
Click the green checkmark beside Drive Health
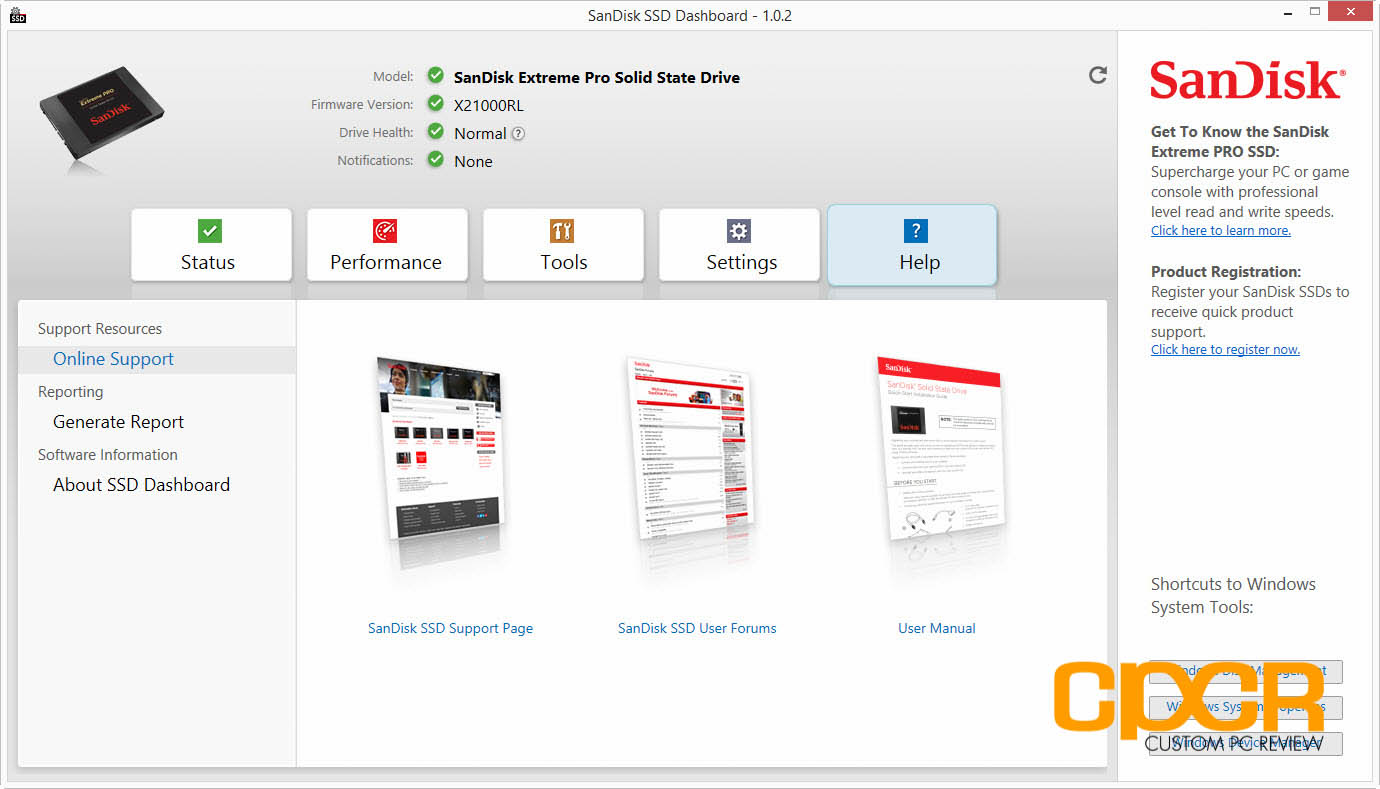click(x=435, y=131)
